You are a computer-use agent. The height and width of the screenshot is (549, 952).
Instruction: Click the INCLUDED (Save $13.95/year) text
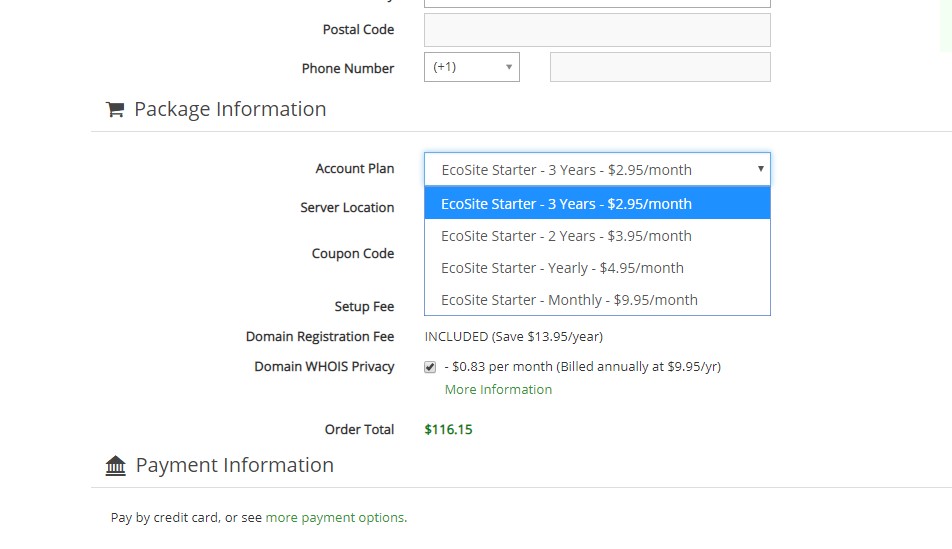514,336
